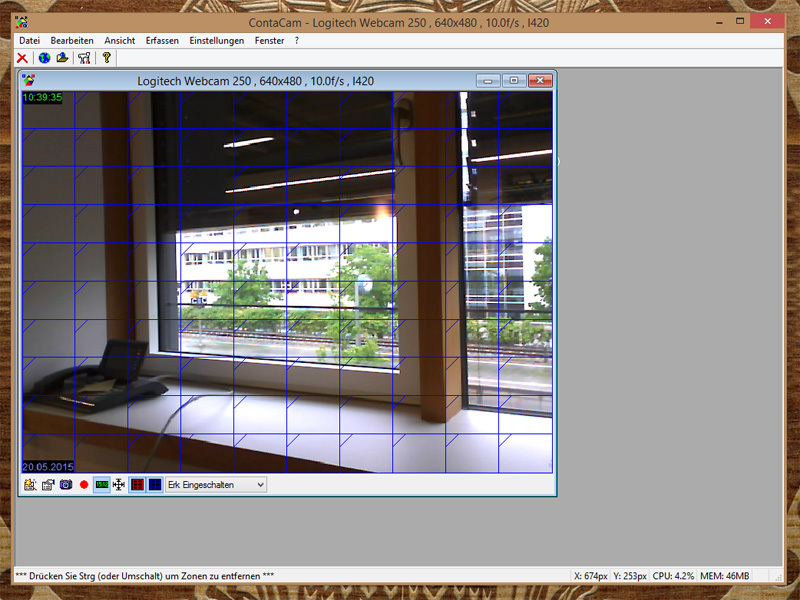The image size is (800, 600).
Task: Click the red X close-device toolbar icon
Action: (22, 58)
